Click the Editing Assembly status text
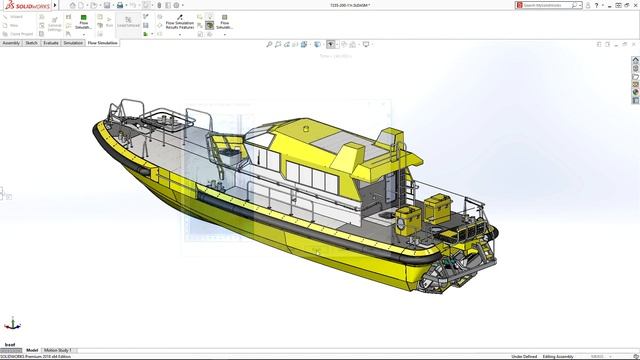Screen dimensions: 640x360 (558, 357)
